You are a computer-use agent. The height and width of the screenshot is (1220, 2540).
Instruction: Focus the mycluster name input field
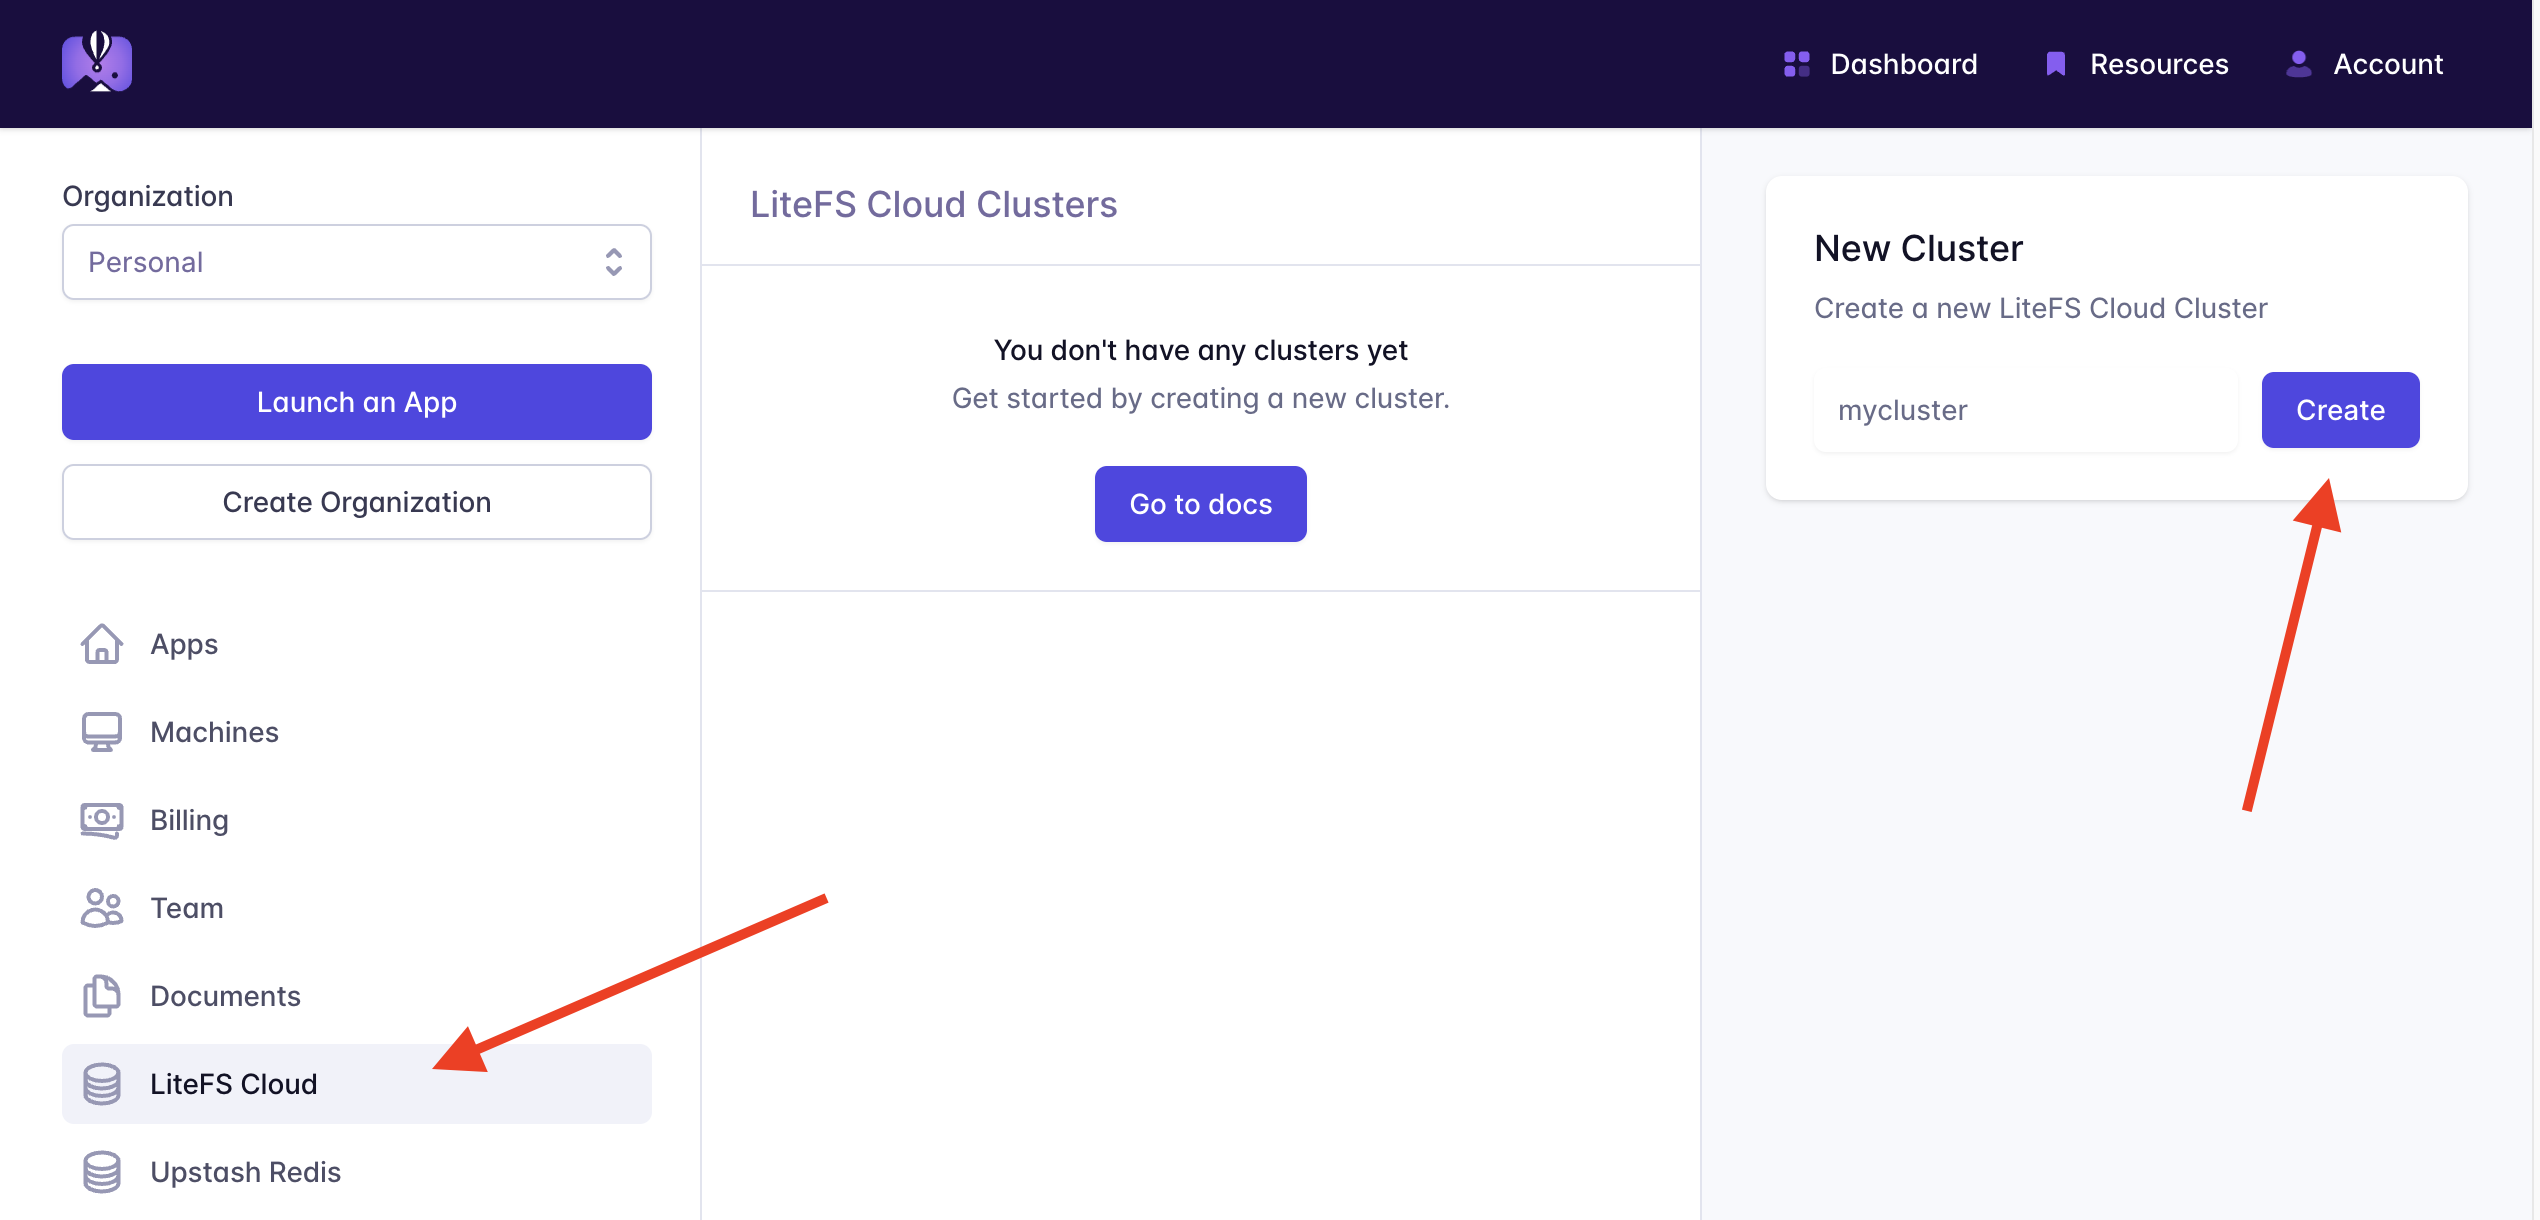(x=2024, y=410)
